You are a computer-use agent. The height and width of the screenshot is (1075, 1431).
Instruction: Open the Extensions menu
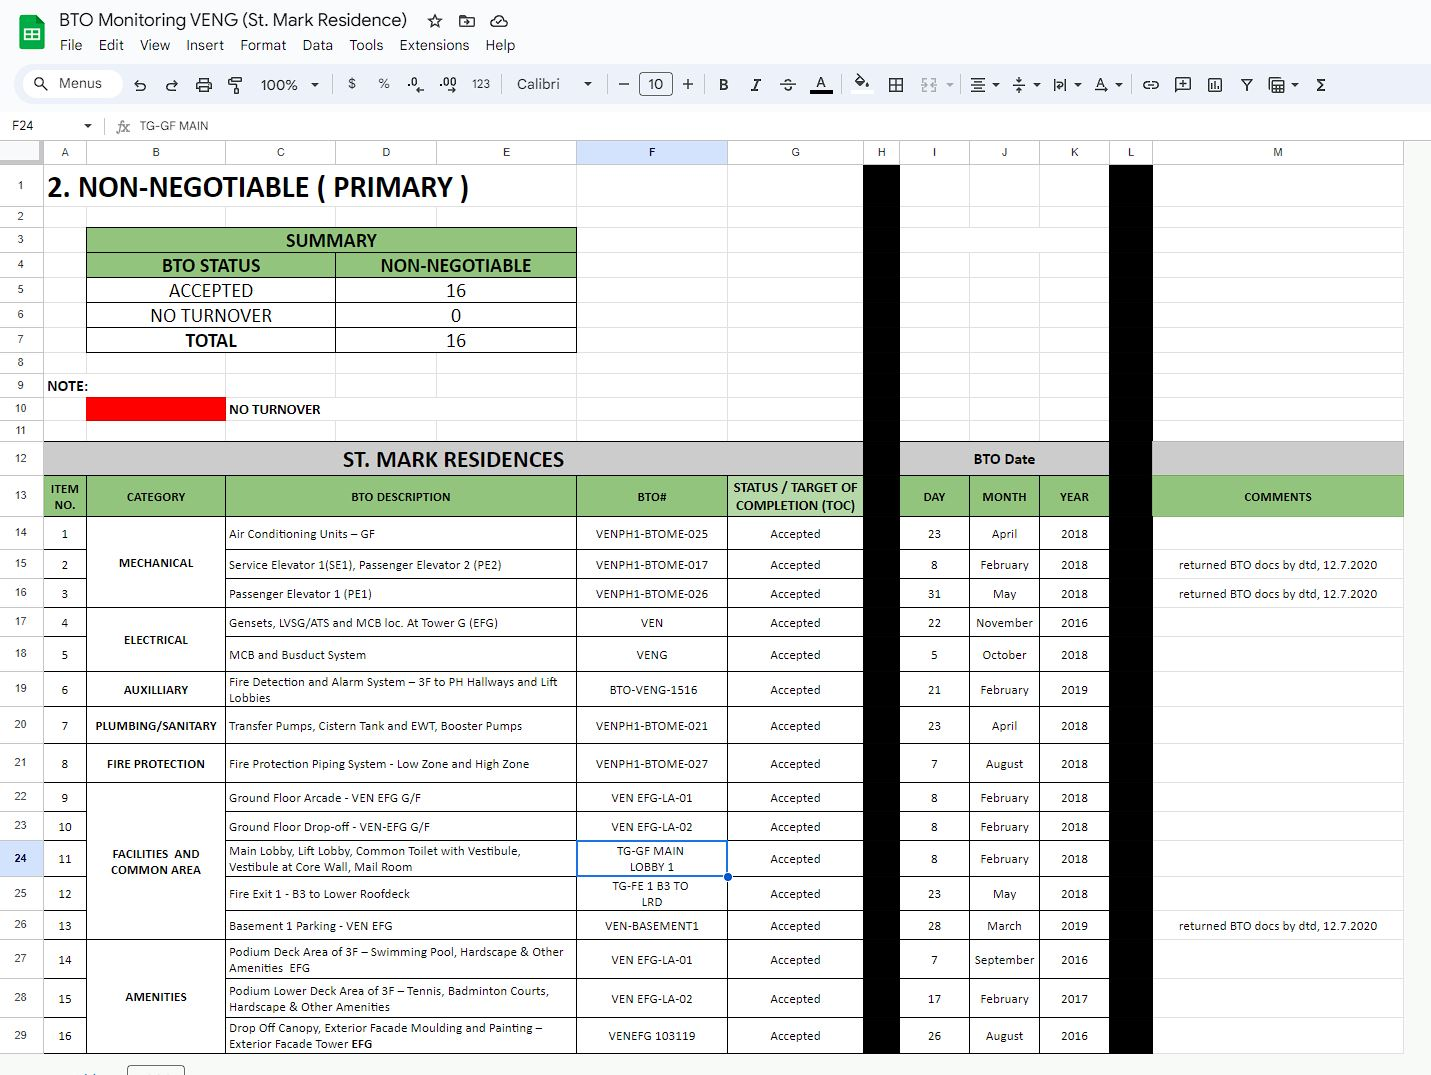[434, 45]
